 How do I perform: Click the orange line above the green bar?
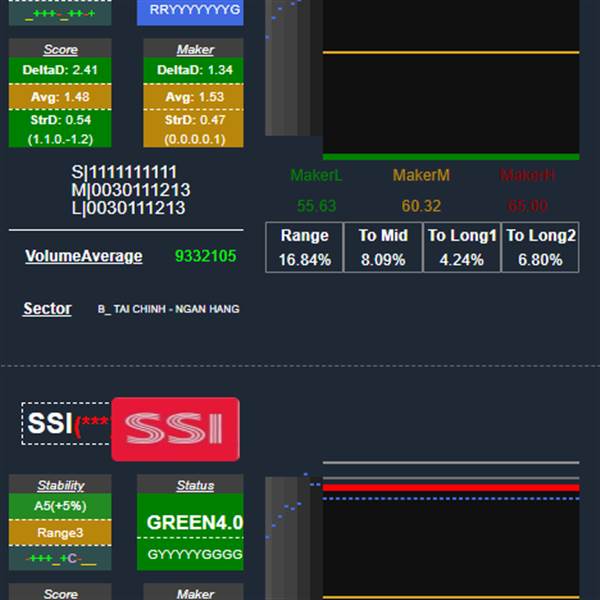pyautogui.click(x=451, y=52)
